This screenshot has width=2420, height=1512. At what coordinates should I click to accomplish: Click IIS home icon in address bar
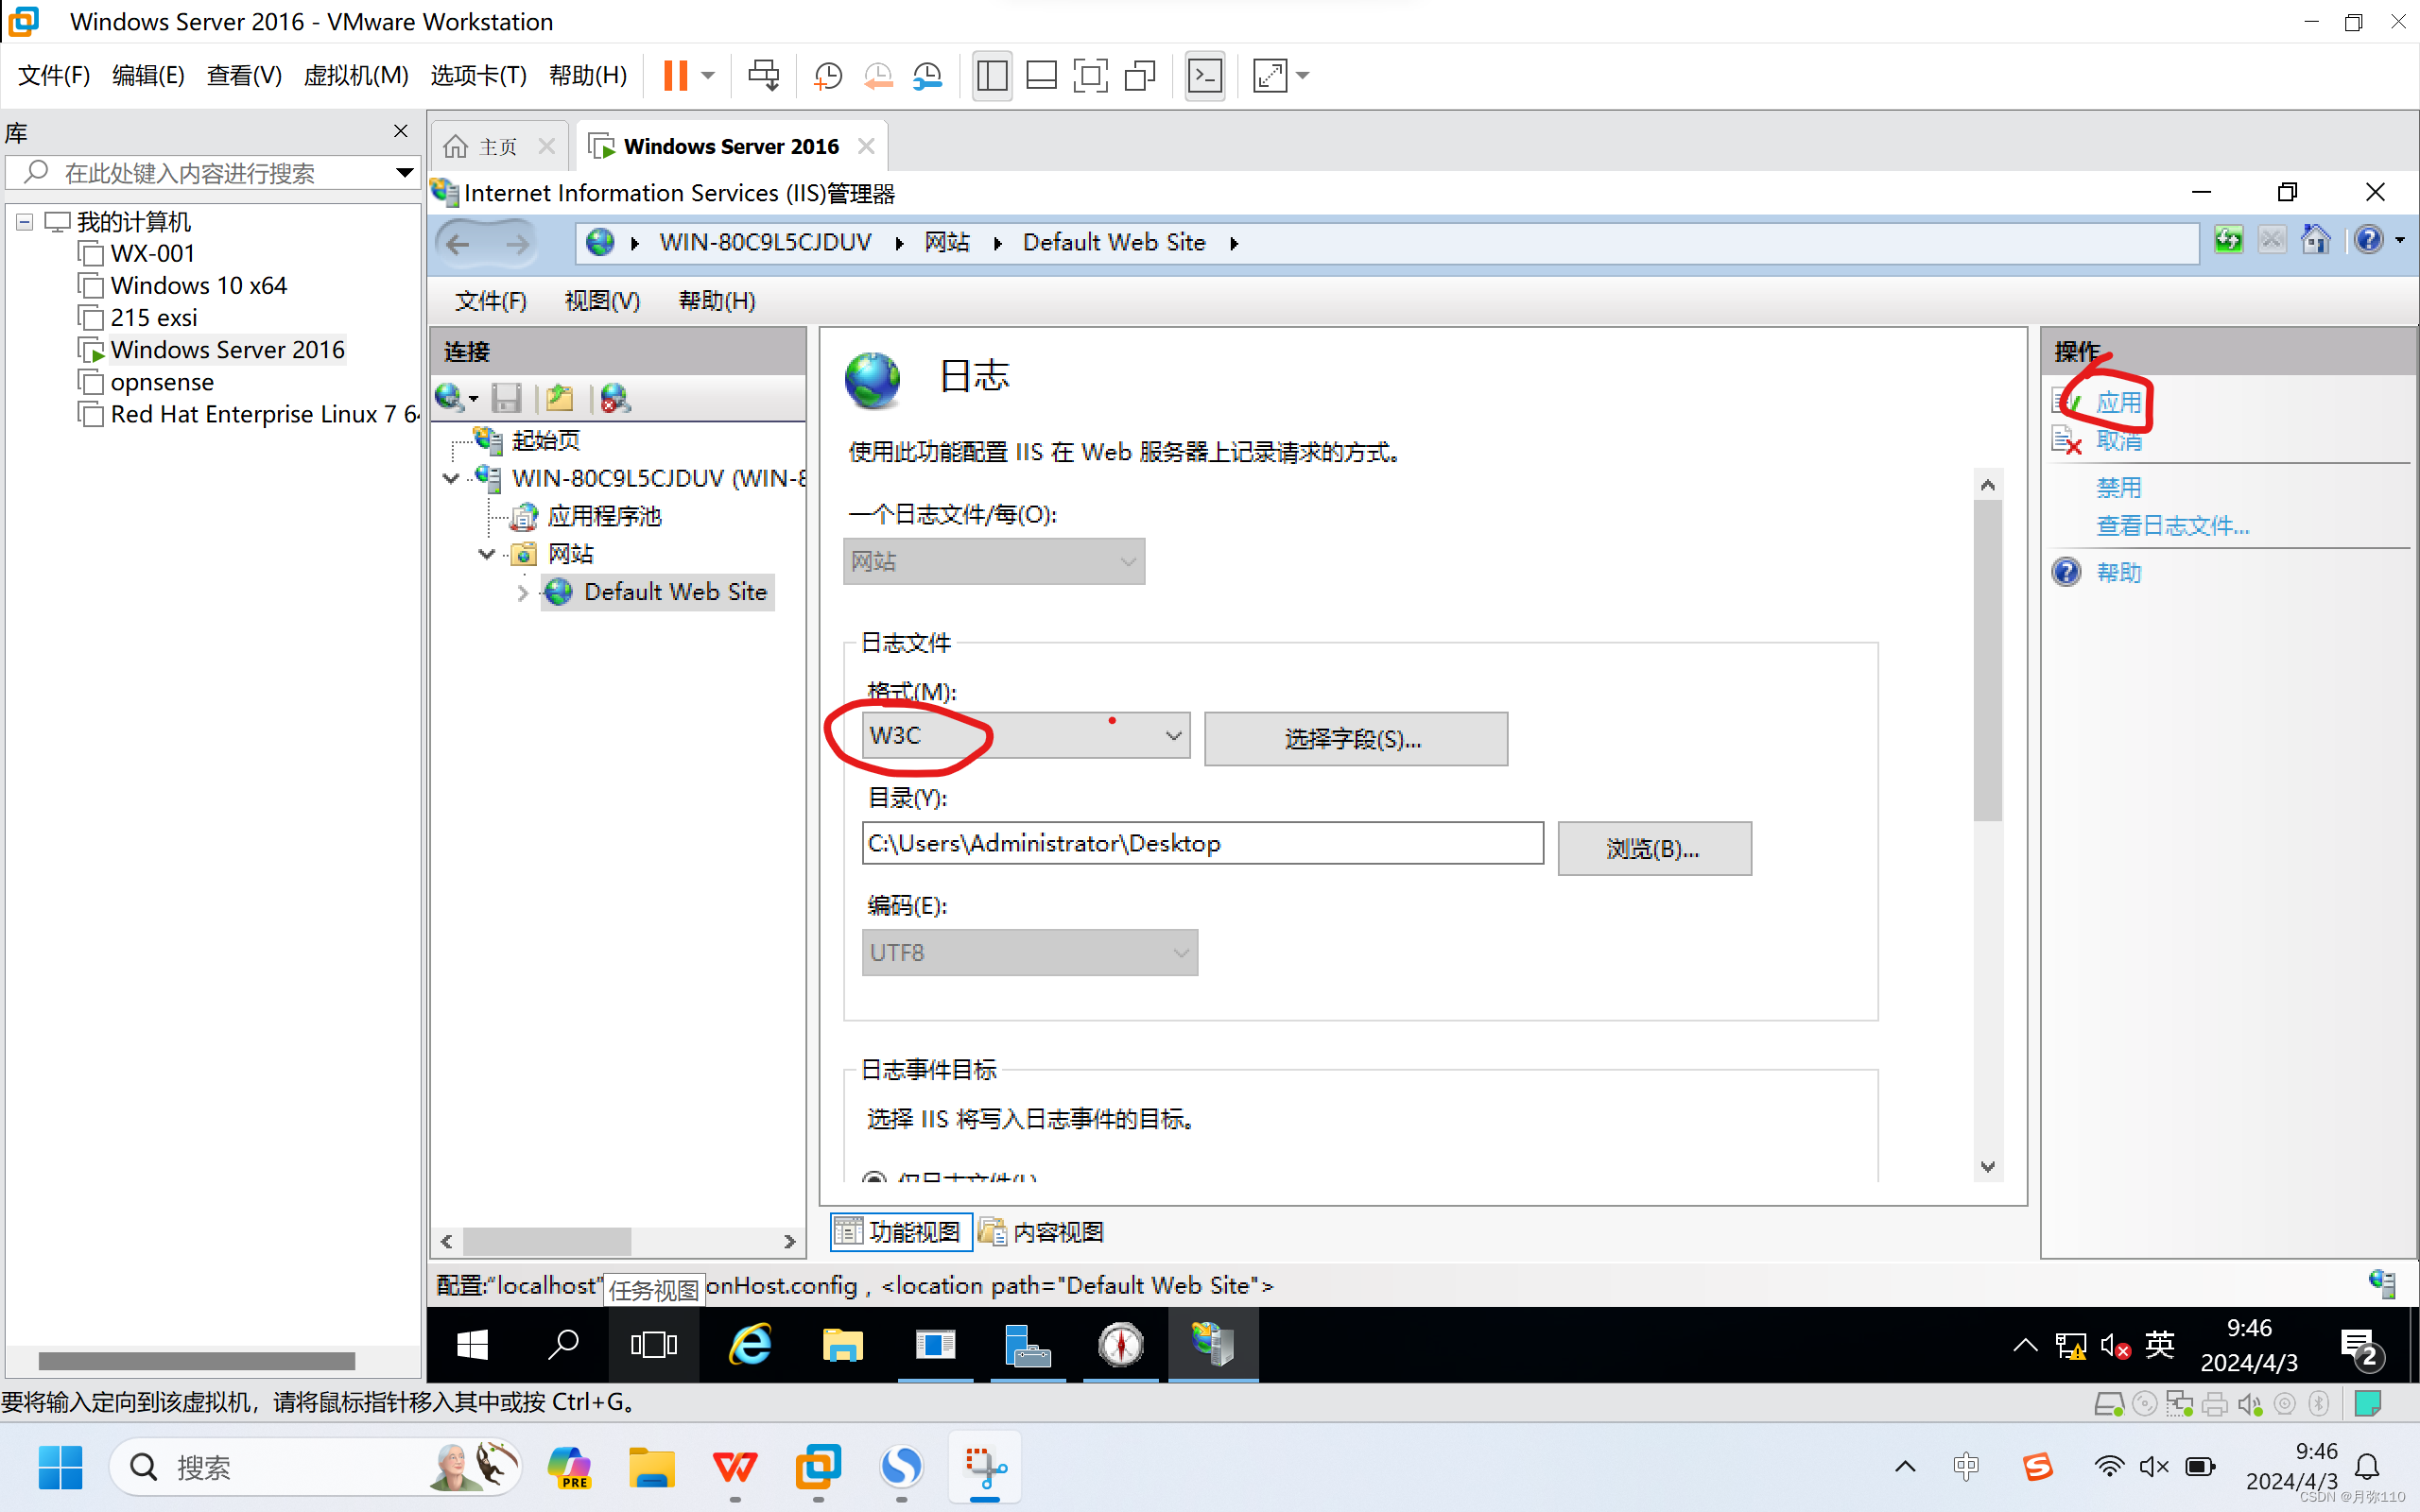click(x=2315, y=241)
